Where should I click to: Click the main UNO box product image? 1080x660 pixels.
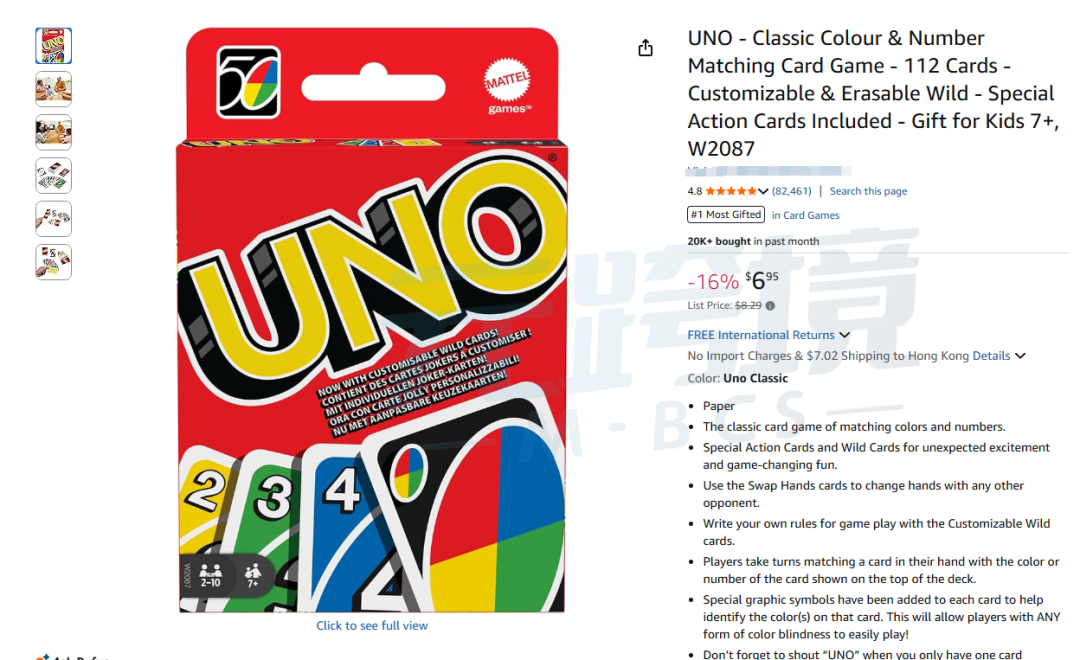373,320
